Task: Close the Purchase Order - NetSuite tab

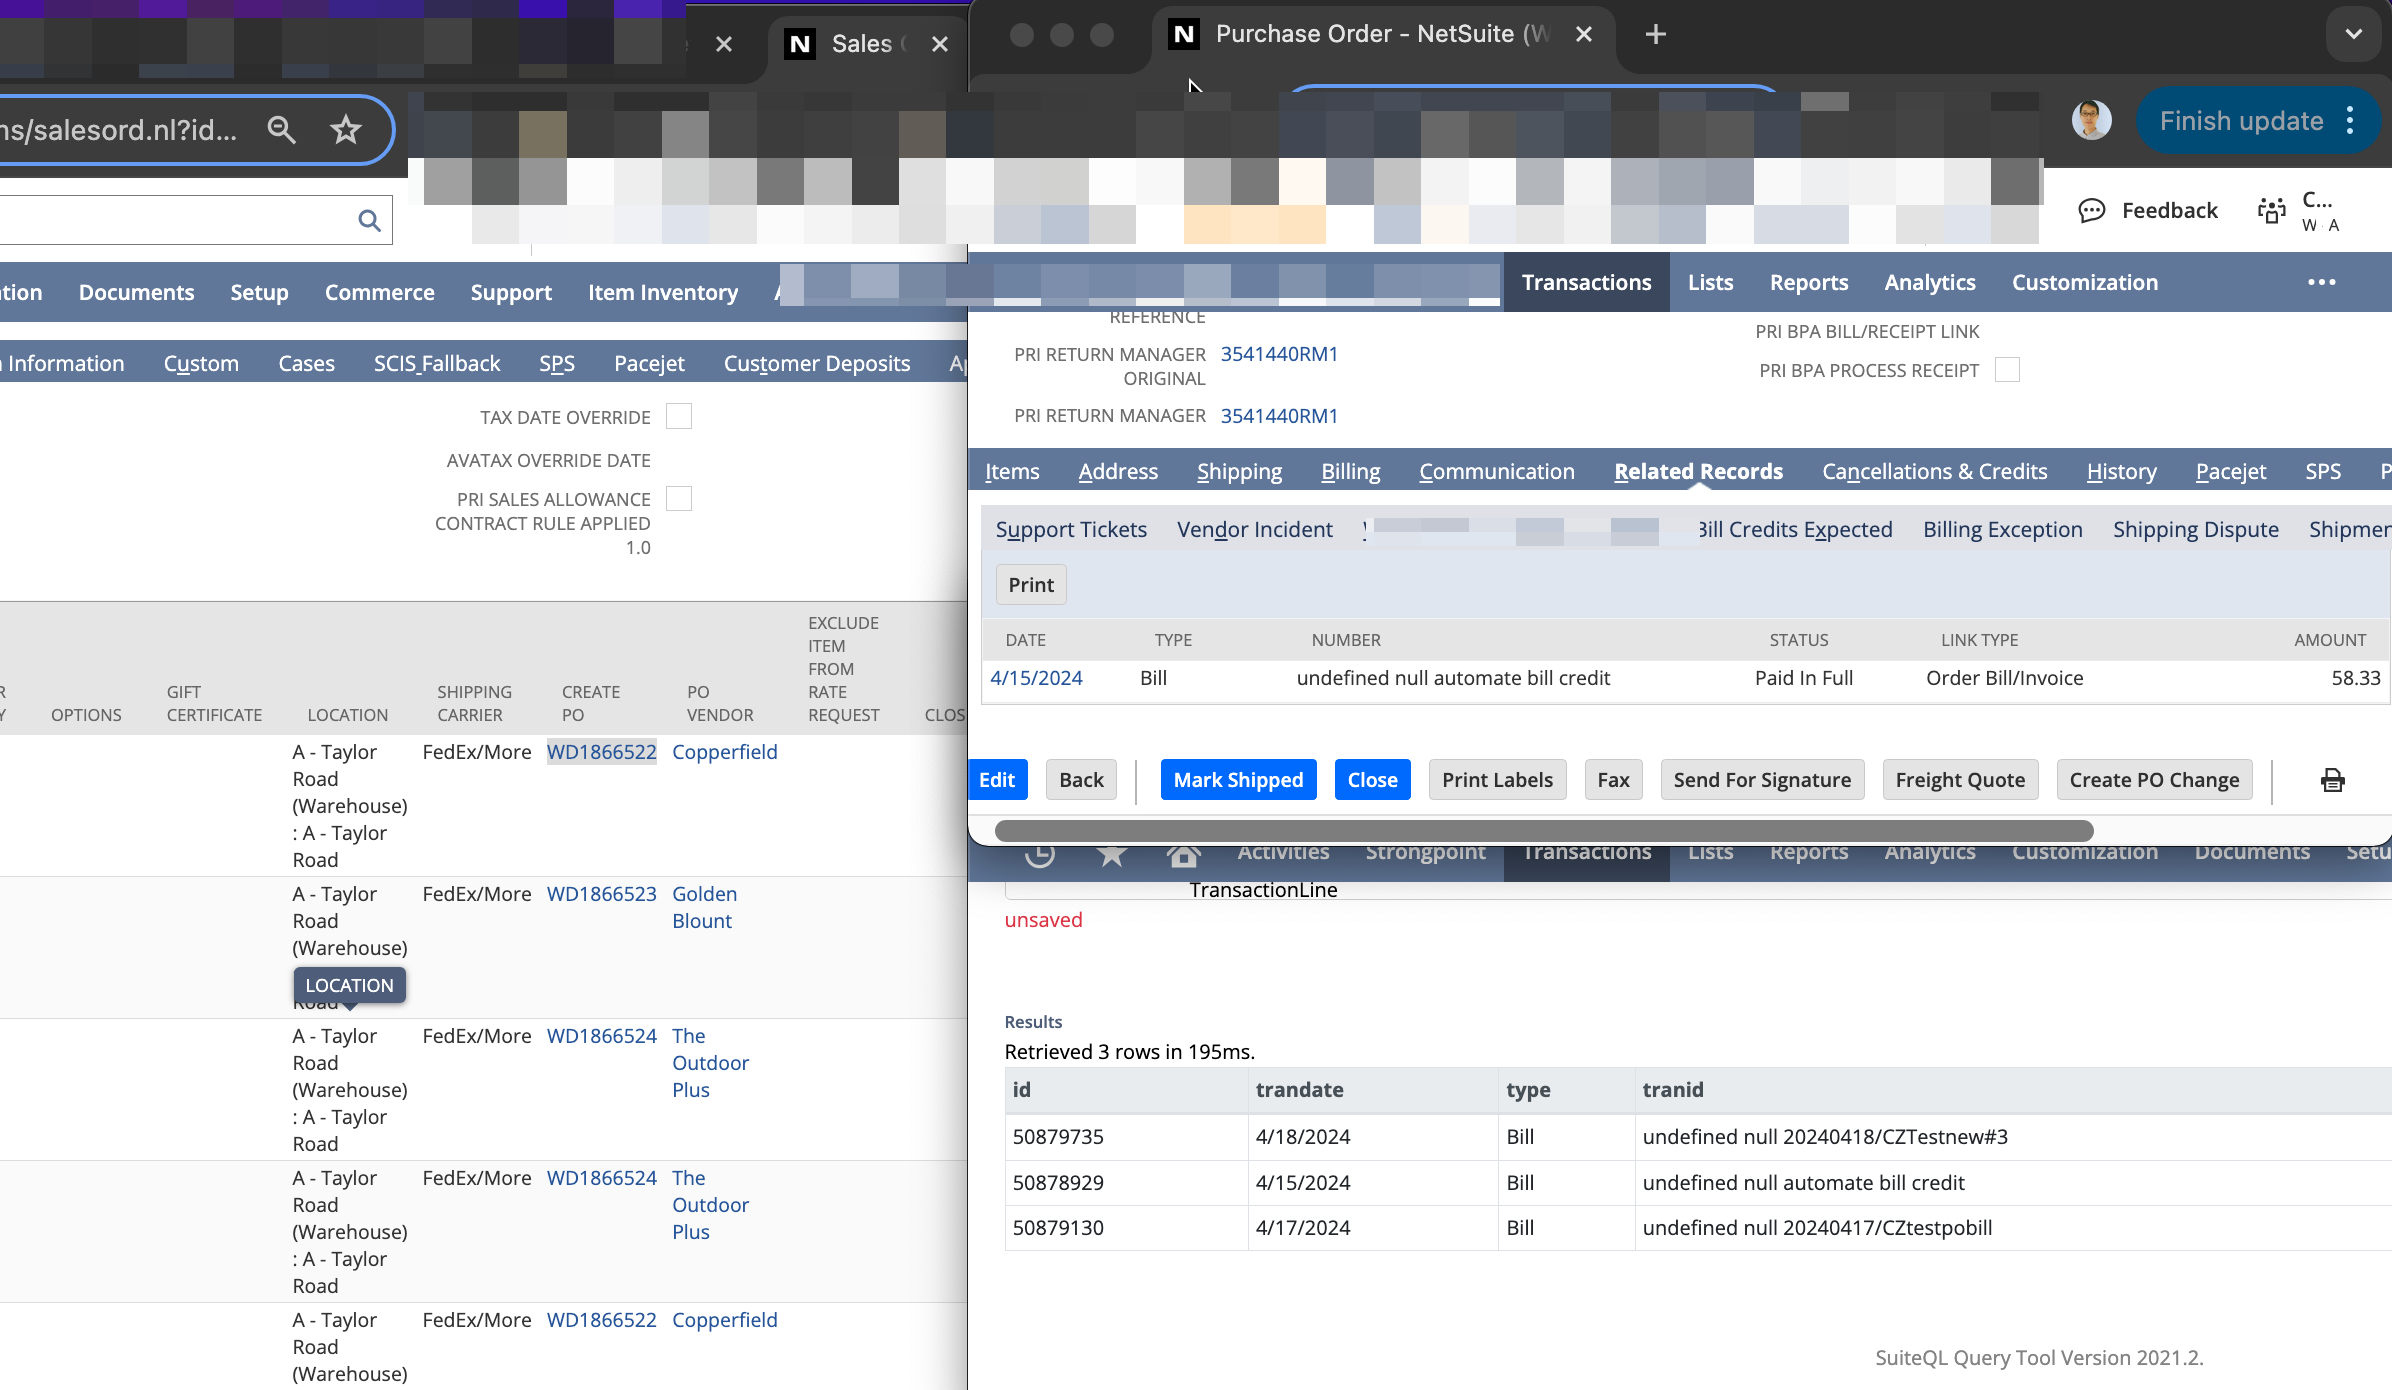Action: tap(1584, 34)
